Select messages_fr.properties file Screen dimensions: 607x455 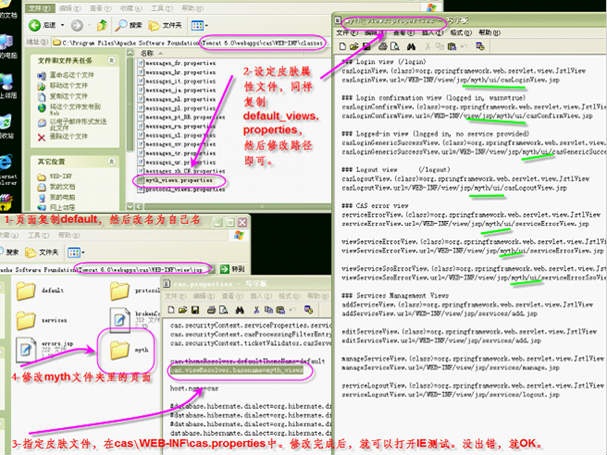click(x=177, y=63)
